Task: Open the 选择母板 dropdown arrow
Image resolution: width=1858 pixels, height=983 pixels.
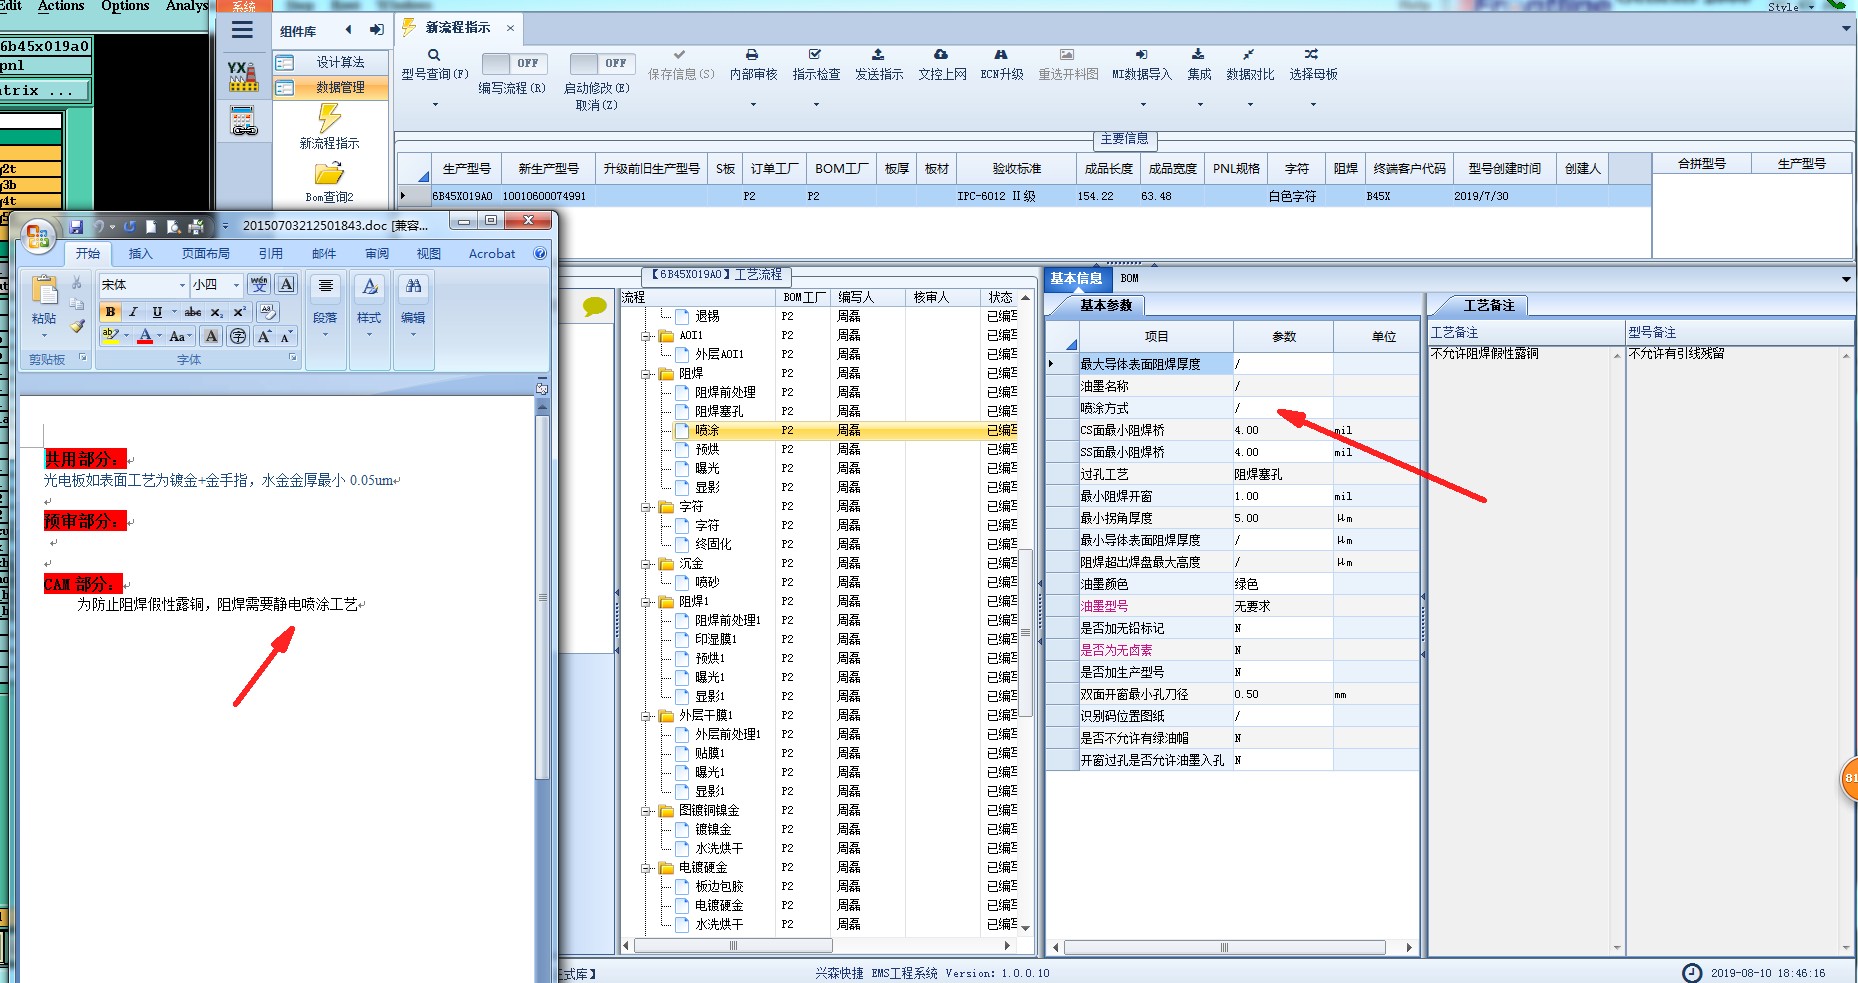Action: tap(1312, 104)
